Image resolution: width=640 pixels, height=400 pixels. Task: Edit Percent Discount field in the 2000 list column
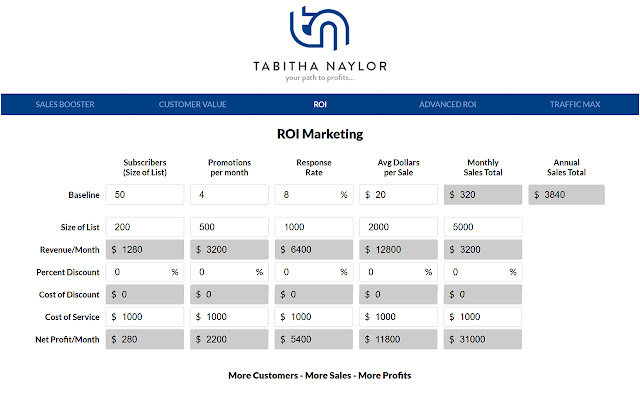tap(398, 272)
